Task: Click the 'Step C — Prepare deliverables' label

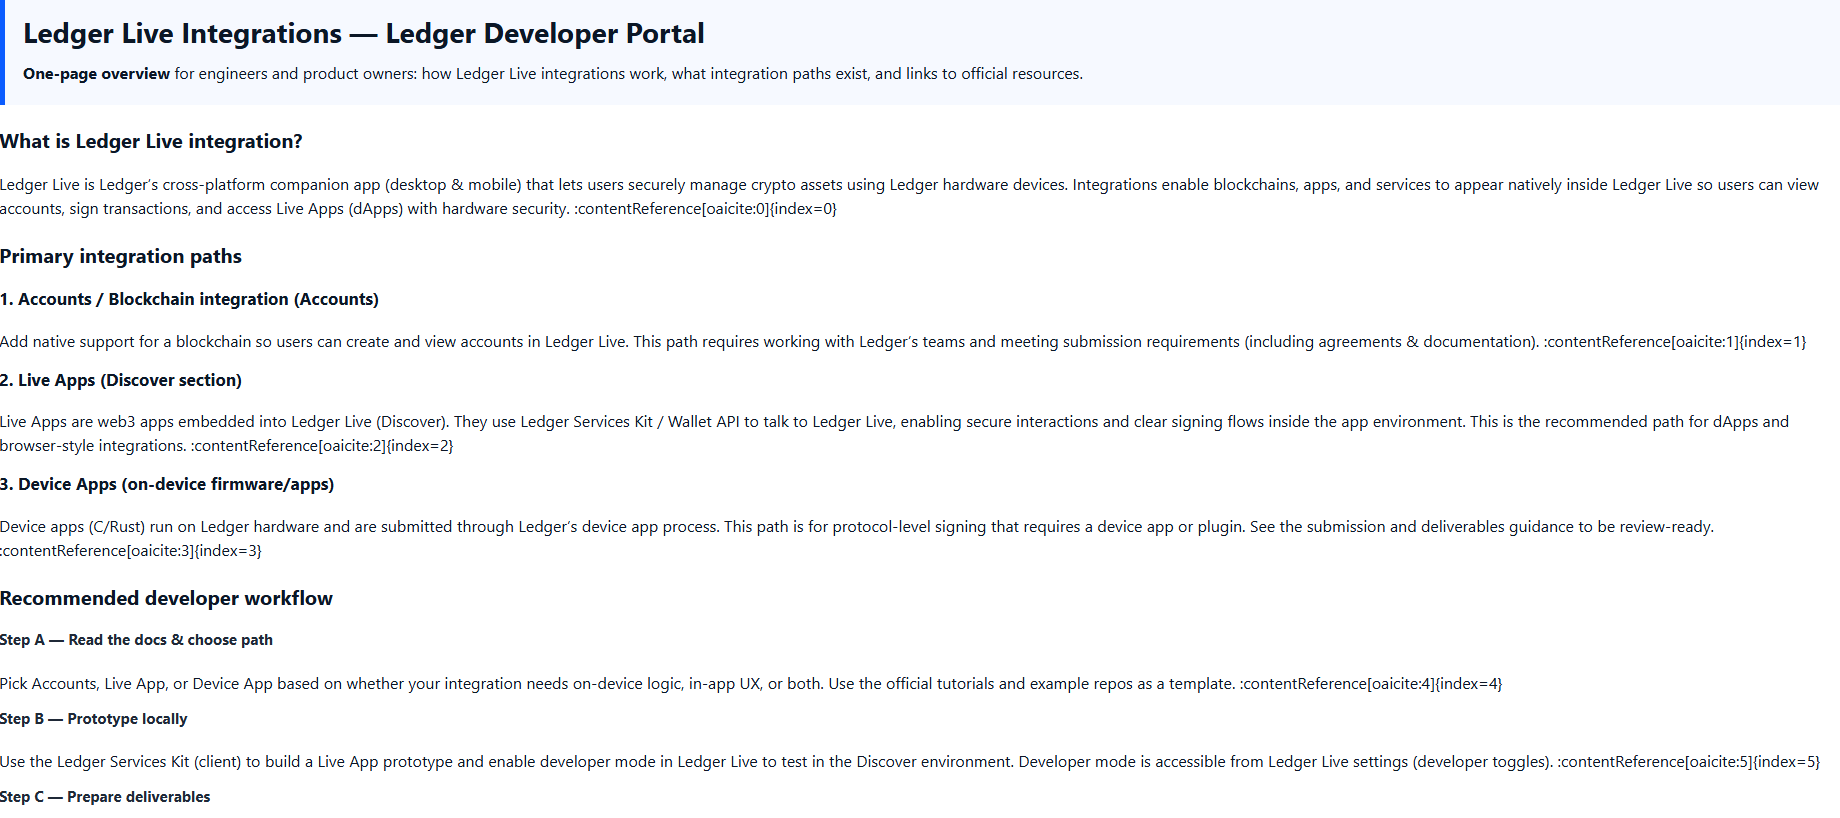Action: coord(105,797)
